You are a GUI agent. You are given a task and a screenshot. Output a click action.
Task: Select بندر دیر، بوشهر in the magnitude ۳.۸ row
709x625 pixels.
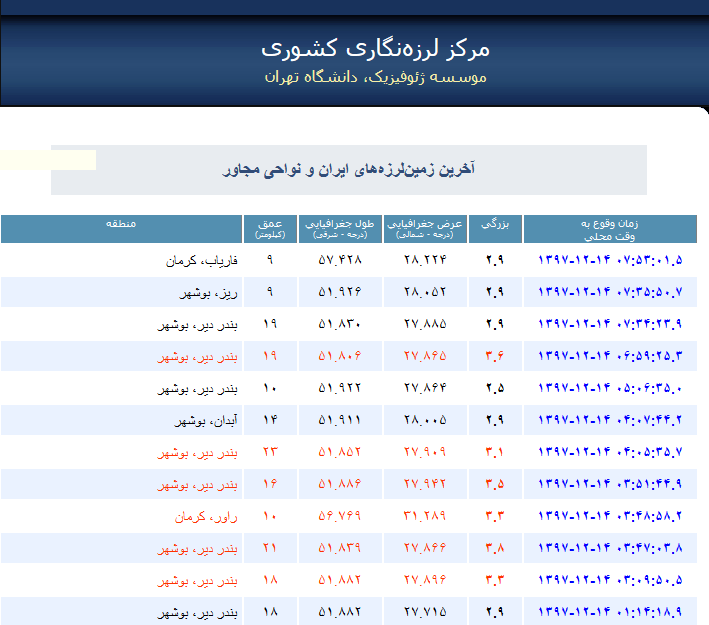(198, 549)
